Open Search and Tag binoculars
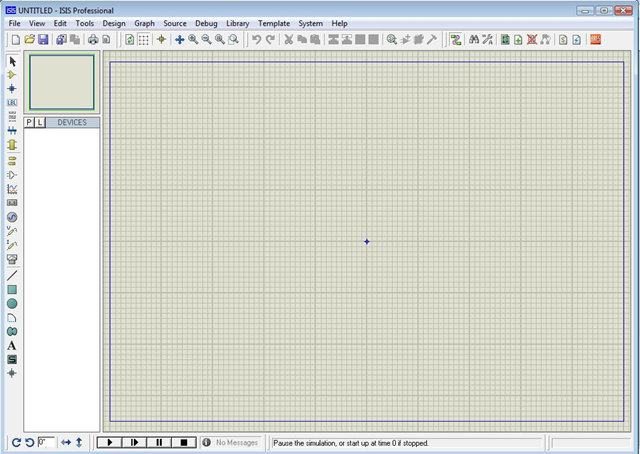The height and width of the screenshot is (454, 640). (474, 40)
